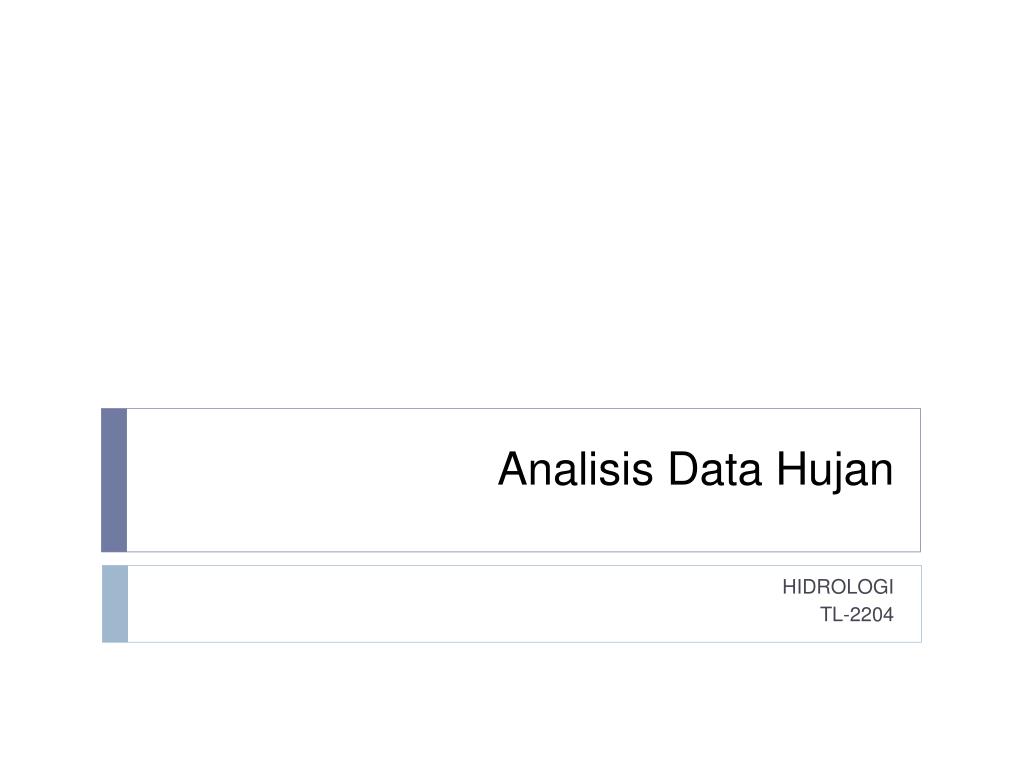Click the capital D in Data
Viewport: 1024px width, 768px height.
682,468
